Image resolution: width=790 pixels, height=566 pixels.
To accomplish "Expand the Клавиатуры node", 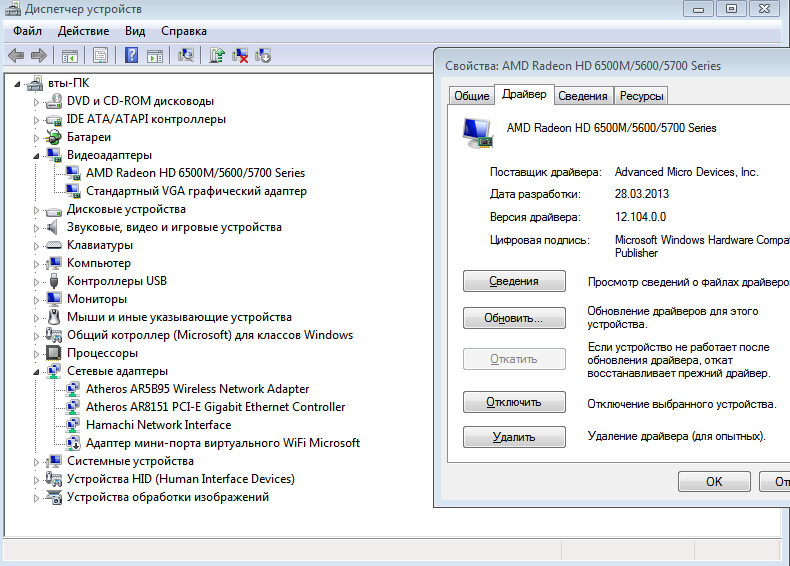I will pyautogui.click(x=36, y=246).
